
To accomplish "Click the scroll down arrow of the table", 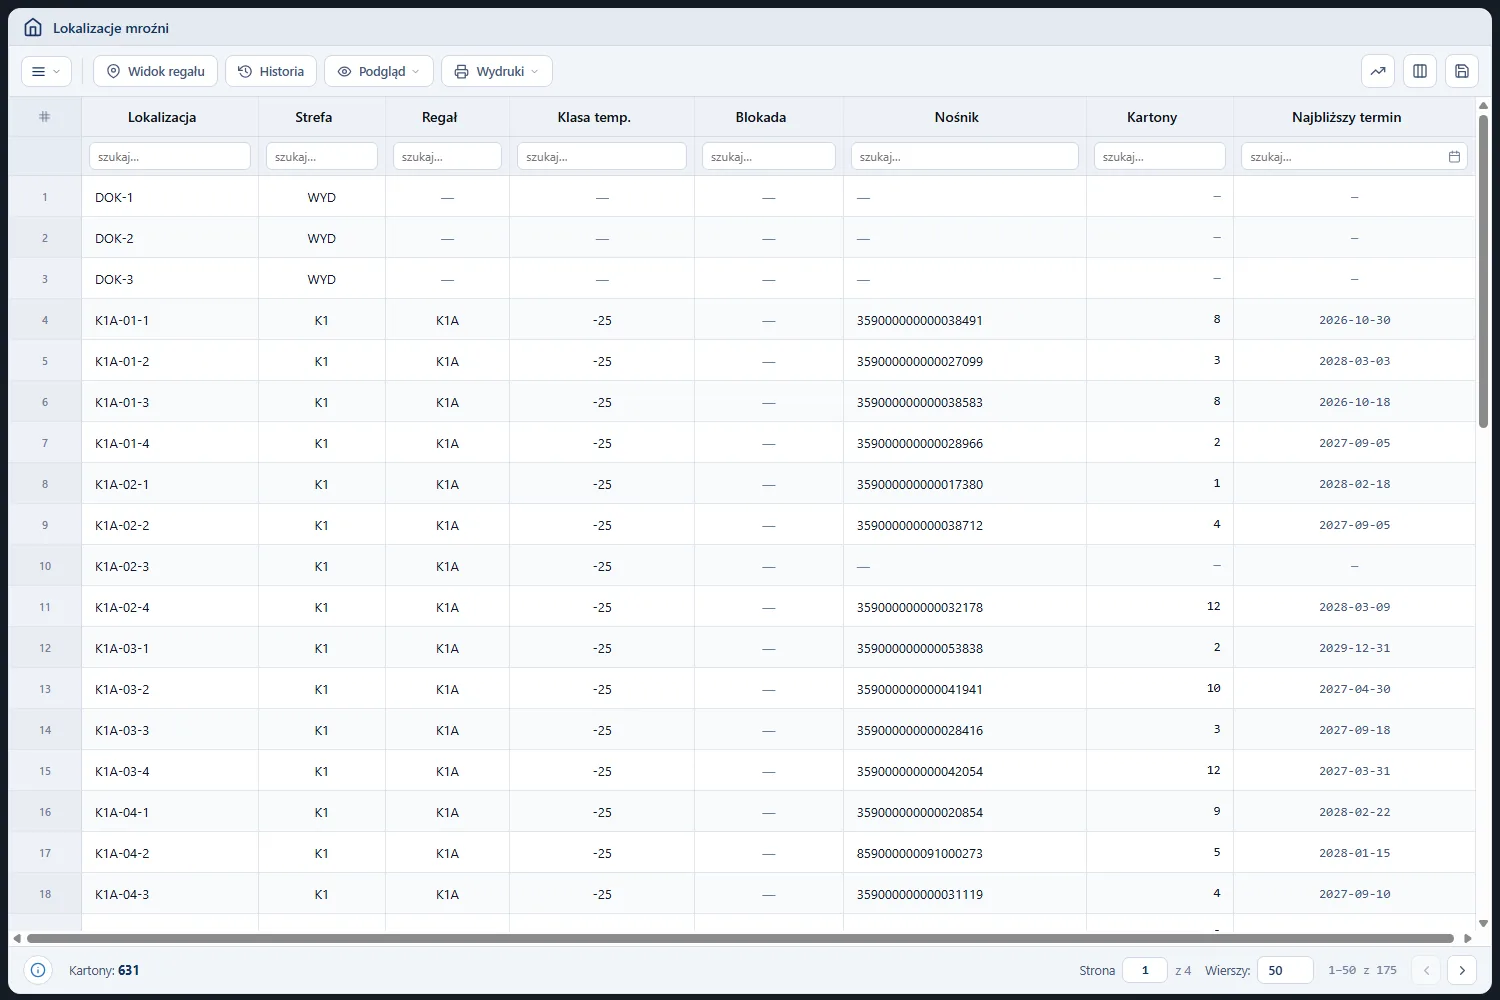I will (x=1483, y=924).
